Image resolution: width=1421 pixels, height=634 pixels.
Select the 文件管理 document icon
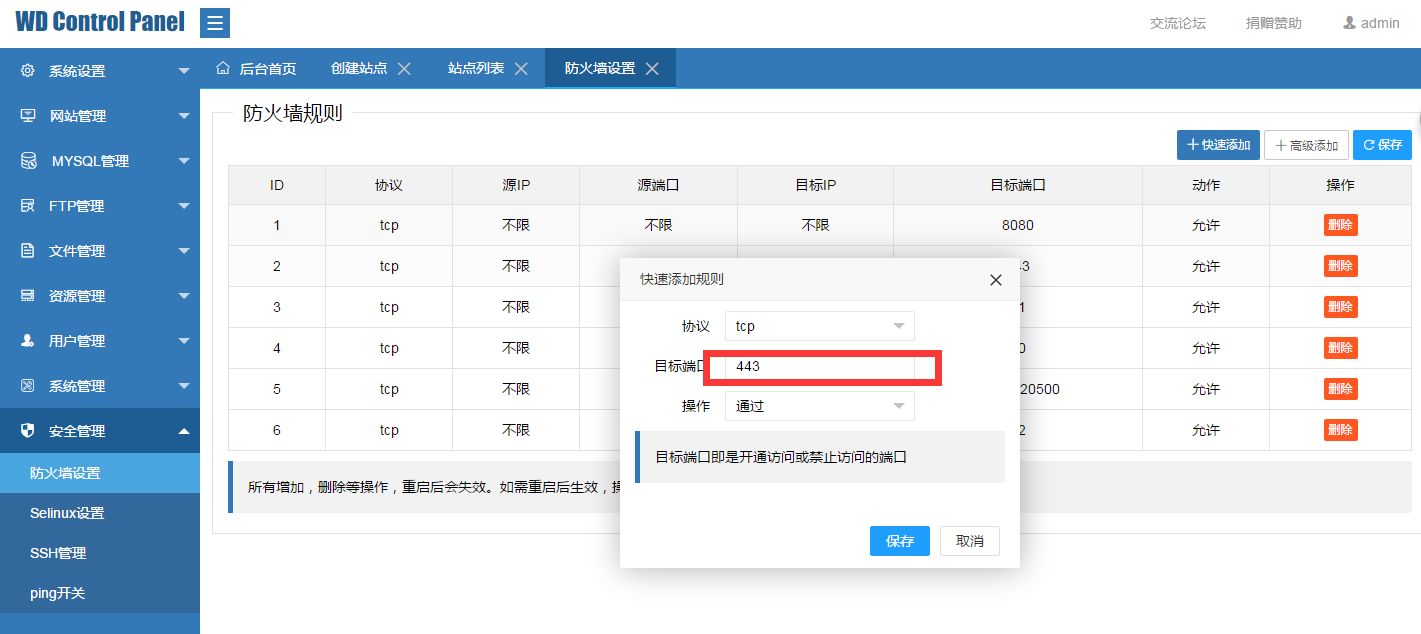(29, 250)
